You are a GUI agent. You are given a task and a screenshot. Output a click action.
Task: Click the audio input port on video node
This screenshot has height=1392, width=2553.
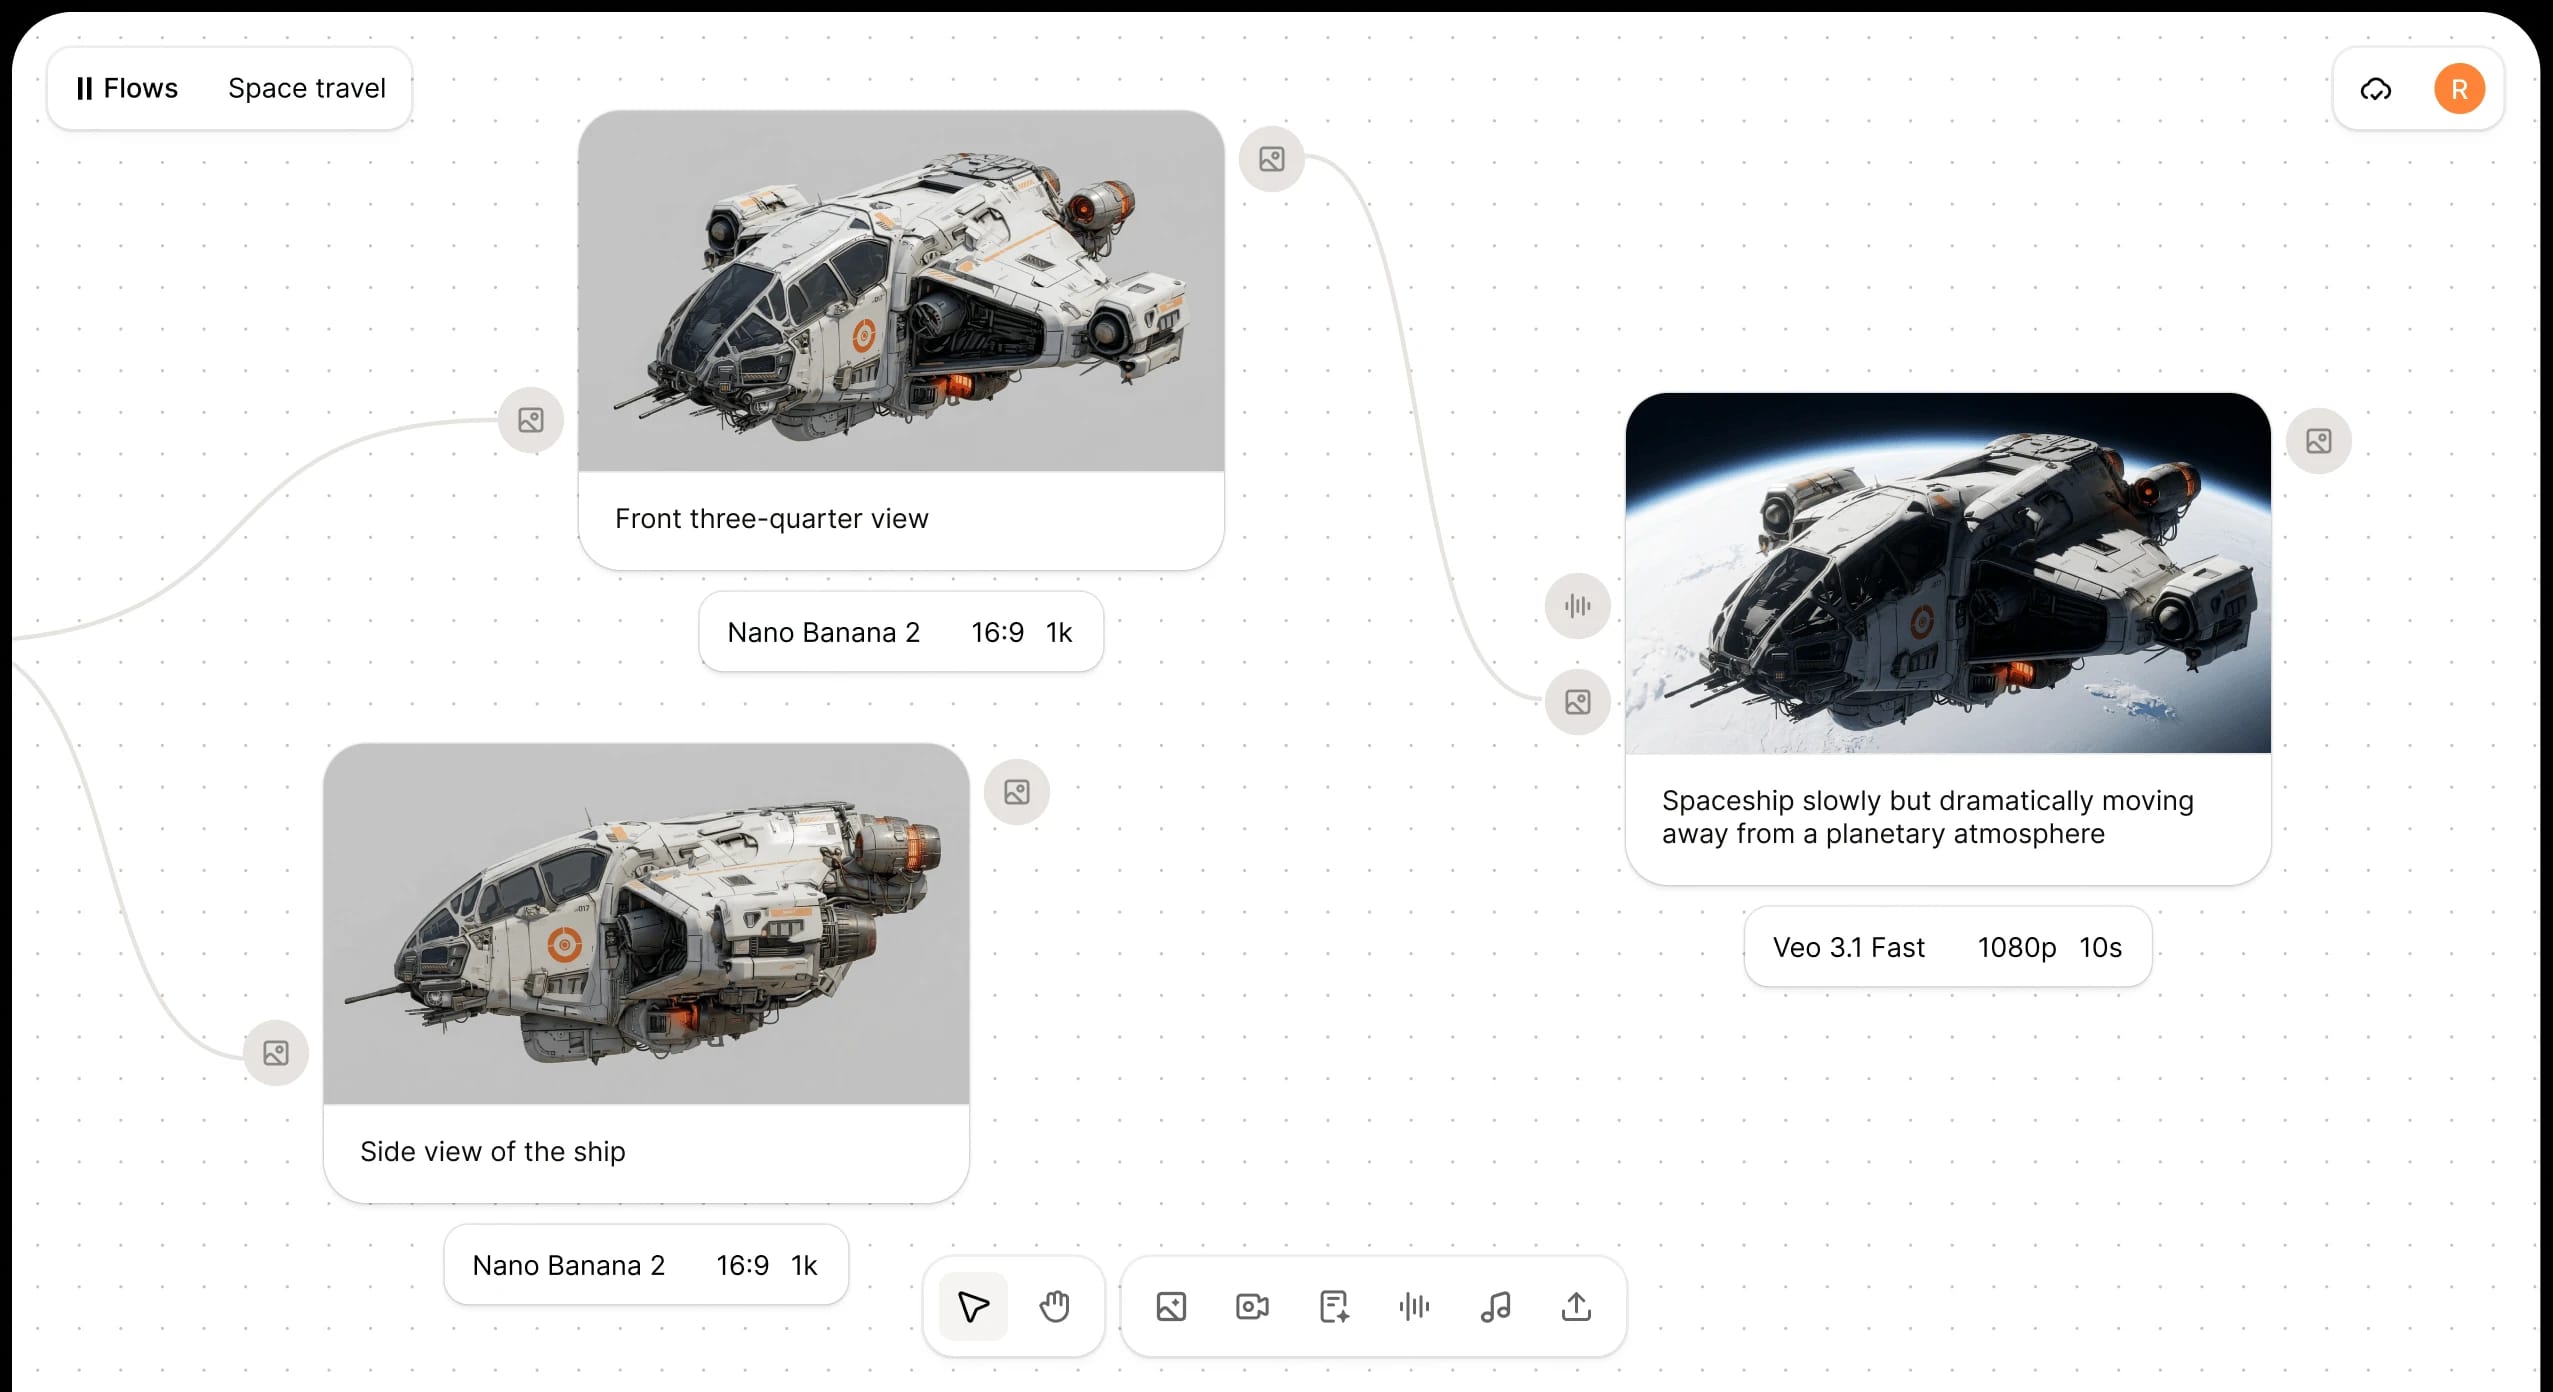point(1577,605)
